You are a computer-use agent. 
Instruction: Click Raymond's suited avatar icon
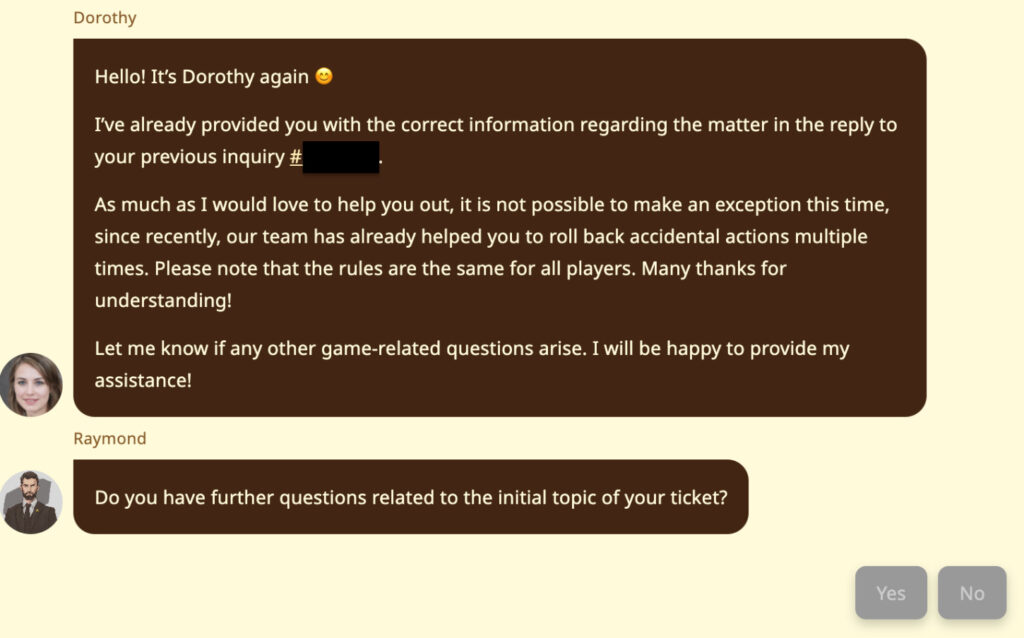31,502
